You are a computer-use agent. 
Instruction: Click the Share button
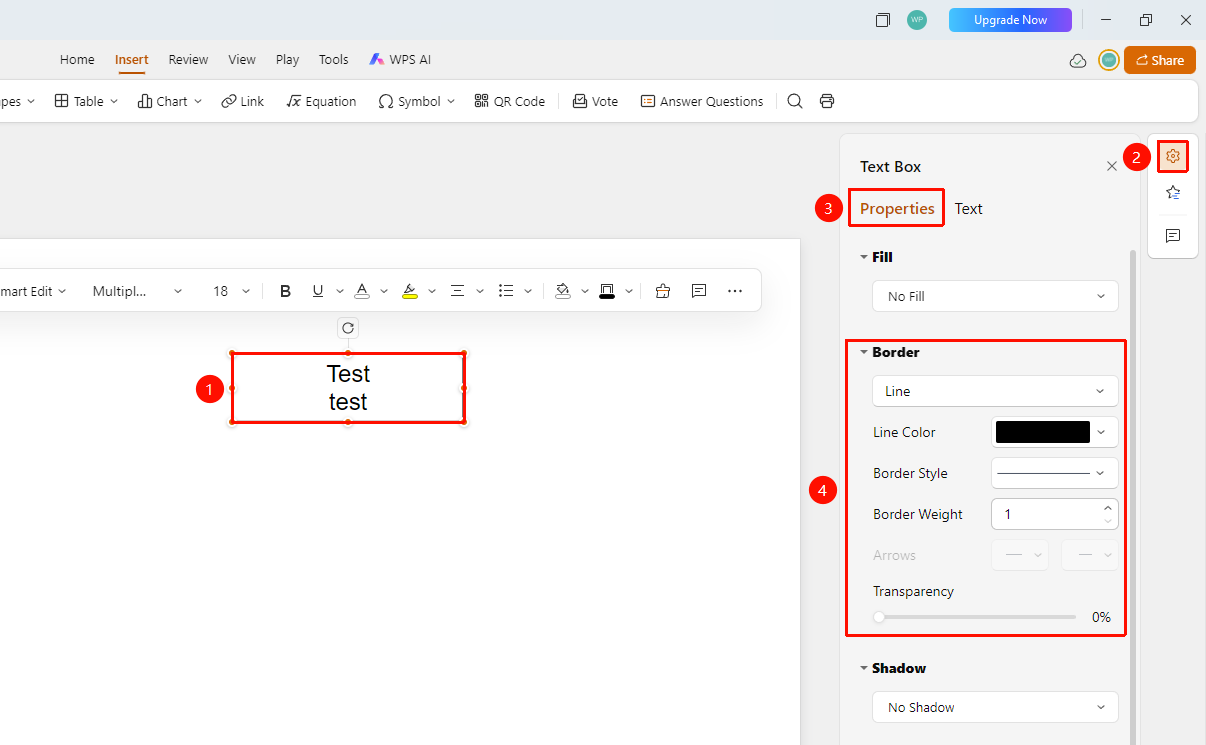click(x=1159, y=60)
